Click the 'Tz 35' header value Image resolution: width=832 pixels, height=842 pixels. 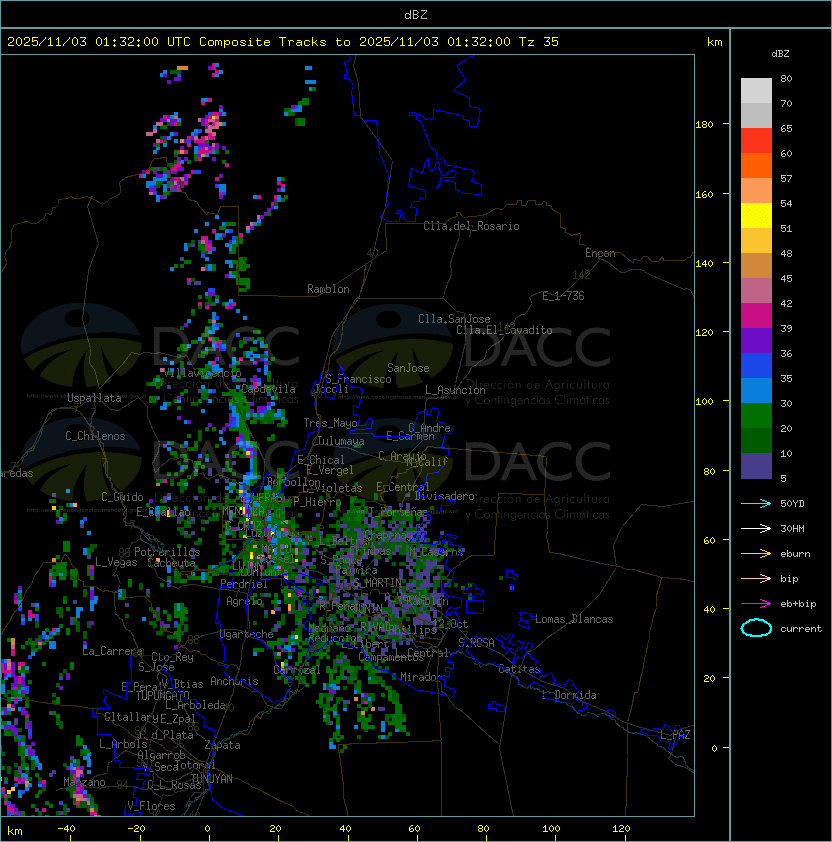[539, 42]
